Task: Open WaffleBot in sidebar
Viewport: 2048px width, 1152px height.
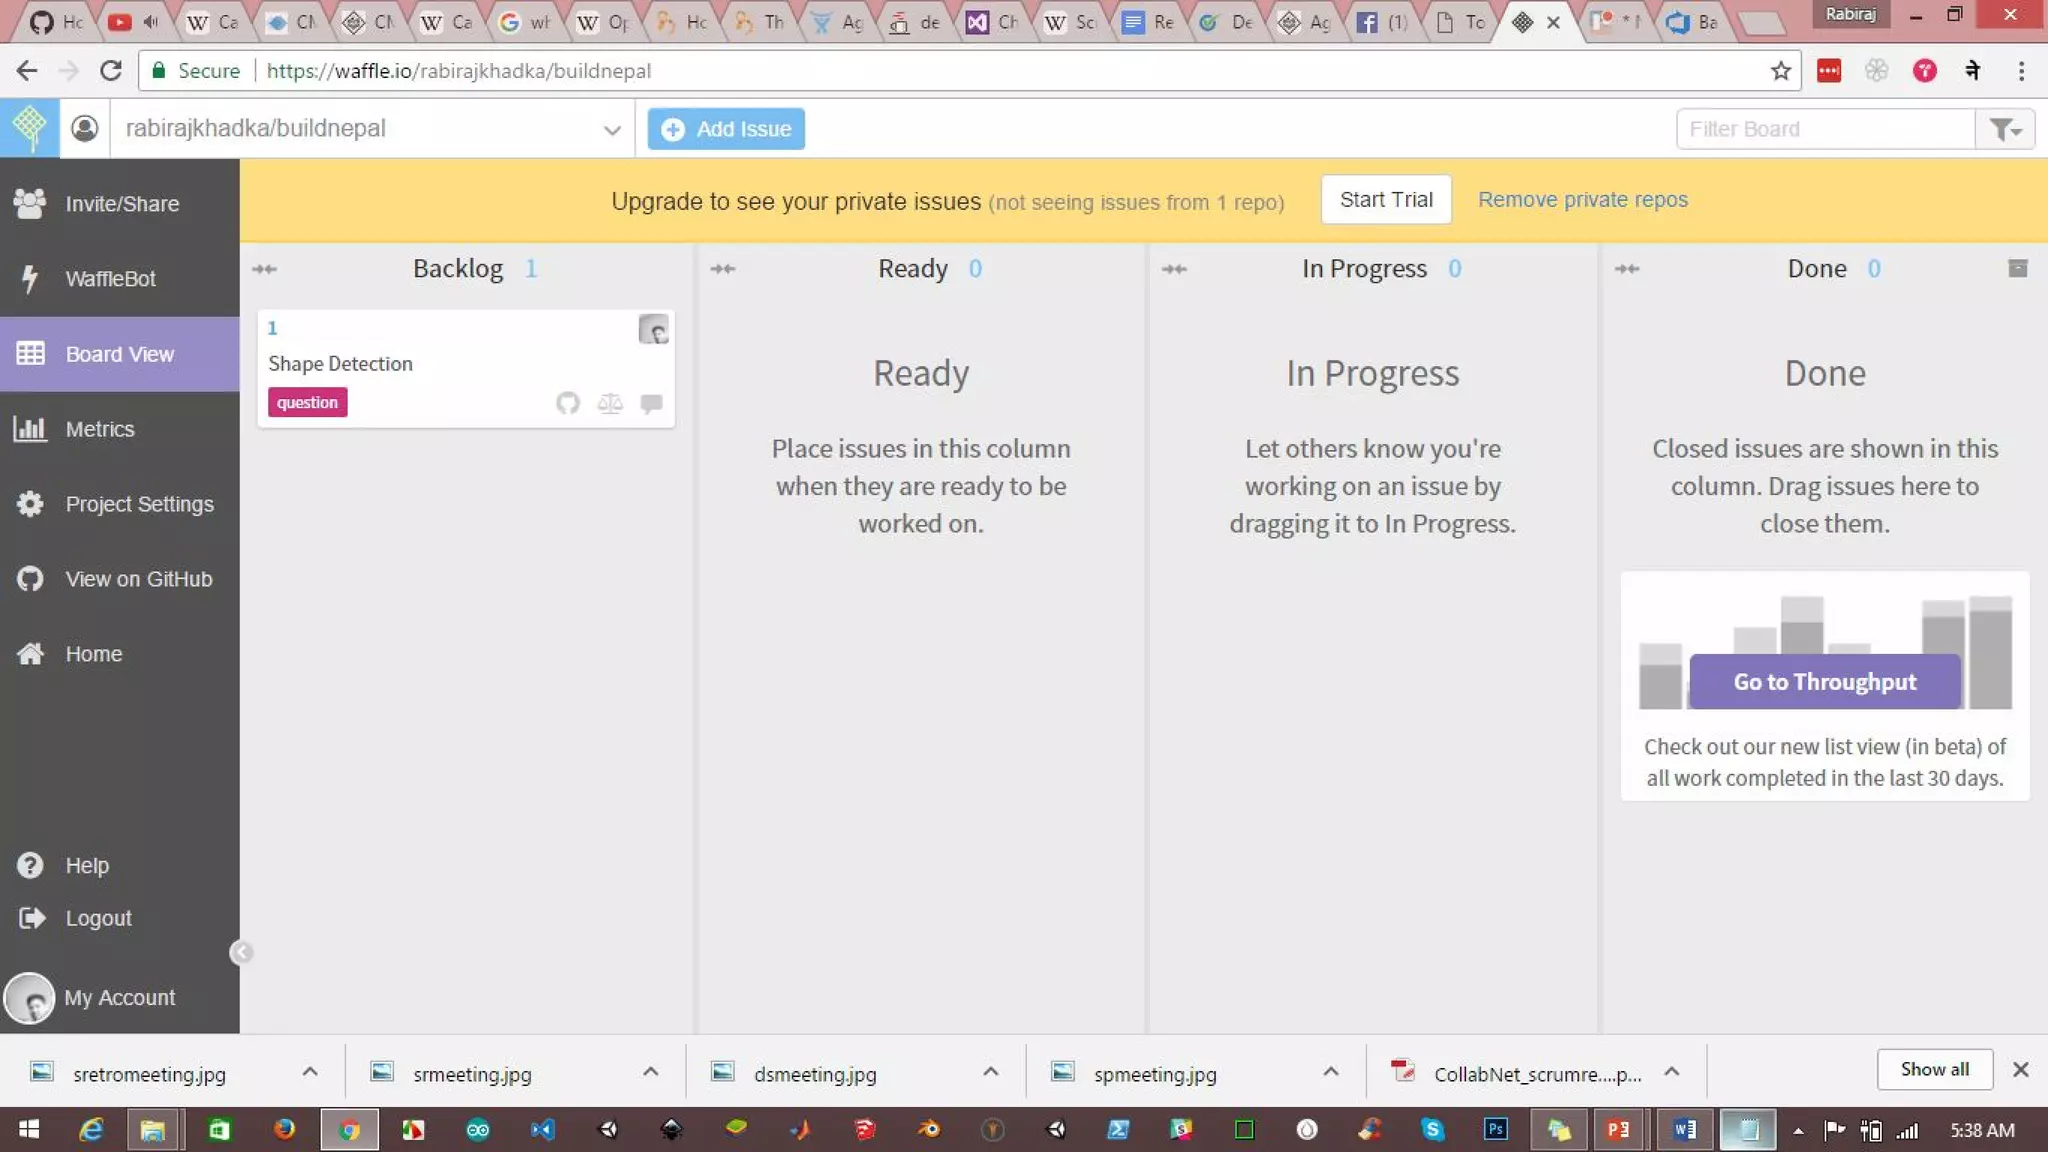Action: (110, 279)
